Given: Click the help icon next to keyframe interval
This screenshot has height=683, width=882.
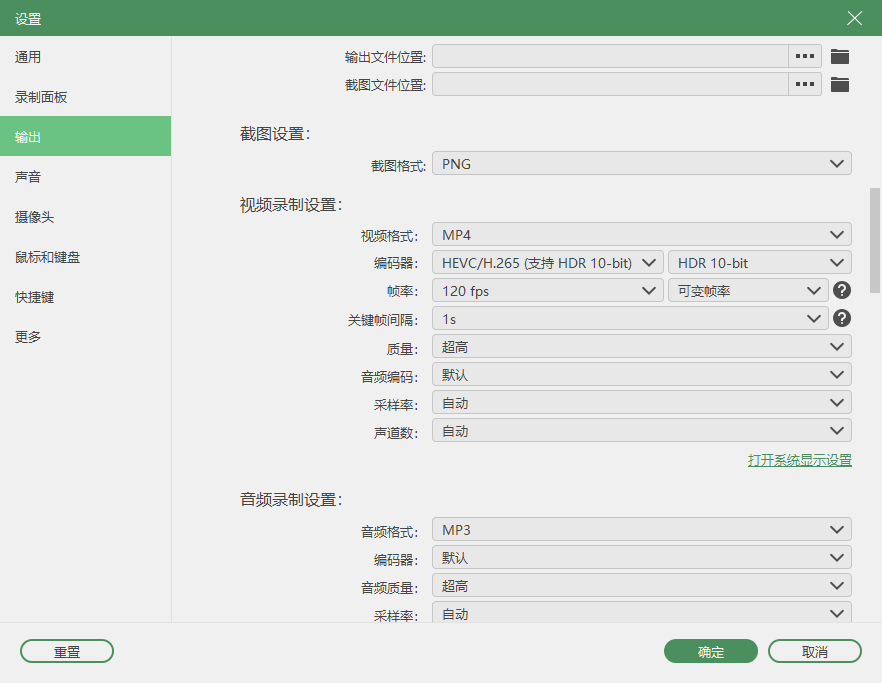Looking at the screenshot, I should click(841, 318).
